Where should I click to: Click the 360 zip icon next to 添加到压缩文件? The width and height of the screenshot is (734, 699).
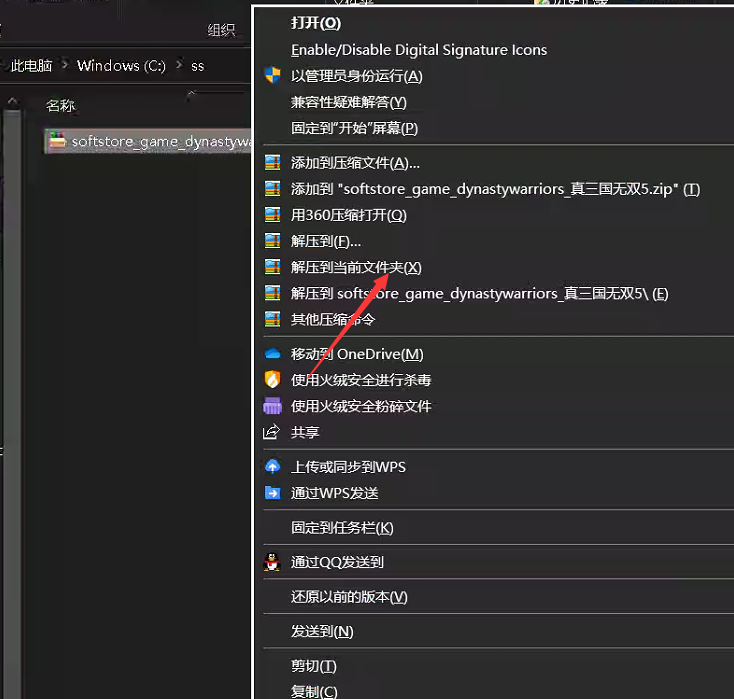pyautogui.click(x=272, y=163)
